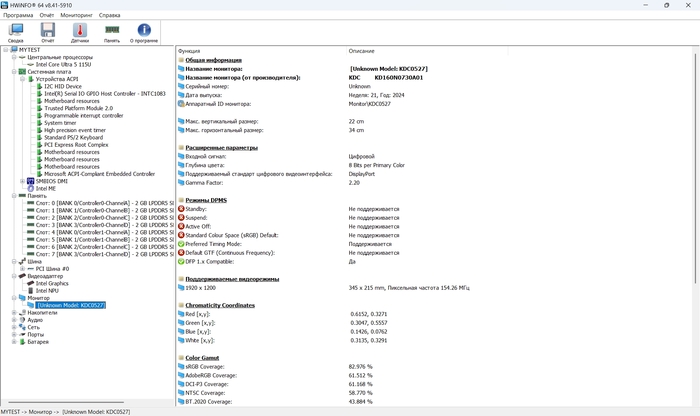Screen dimensions: 700x416
Task: Select Trusted Platform Module 2.0 device
Action: [x=78, y=108]
